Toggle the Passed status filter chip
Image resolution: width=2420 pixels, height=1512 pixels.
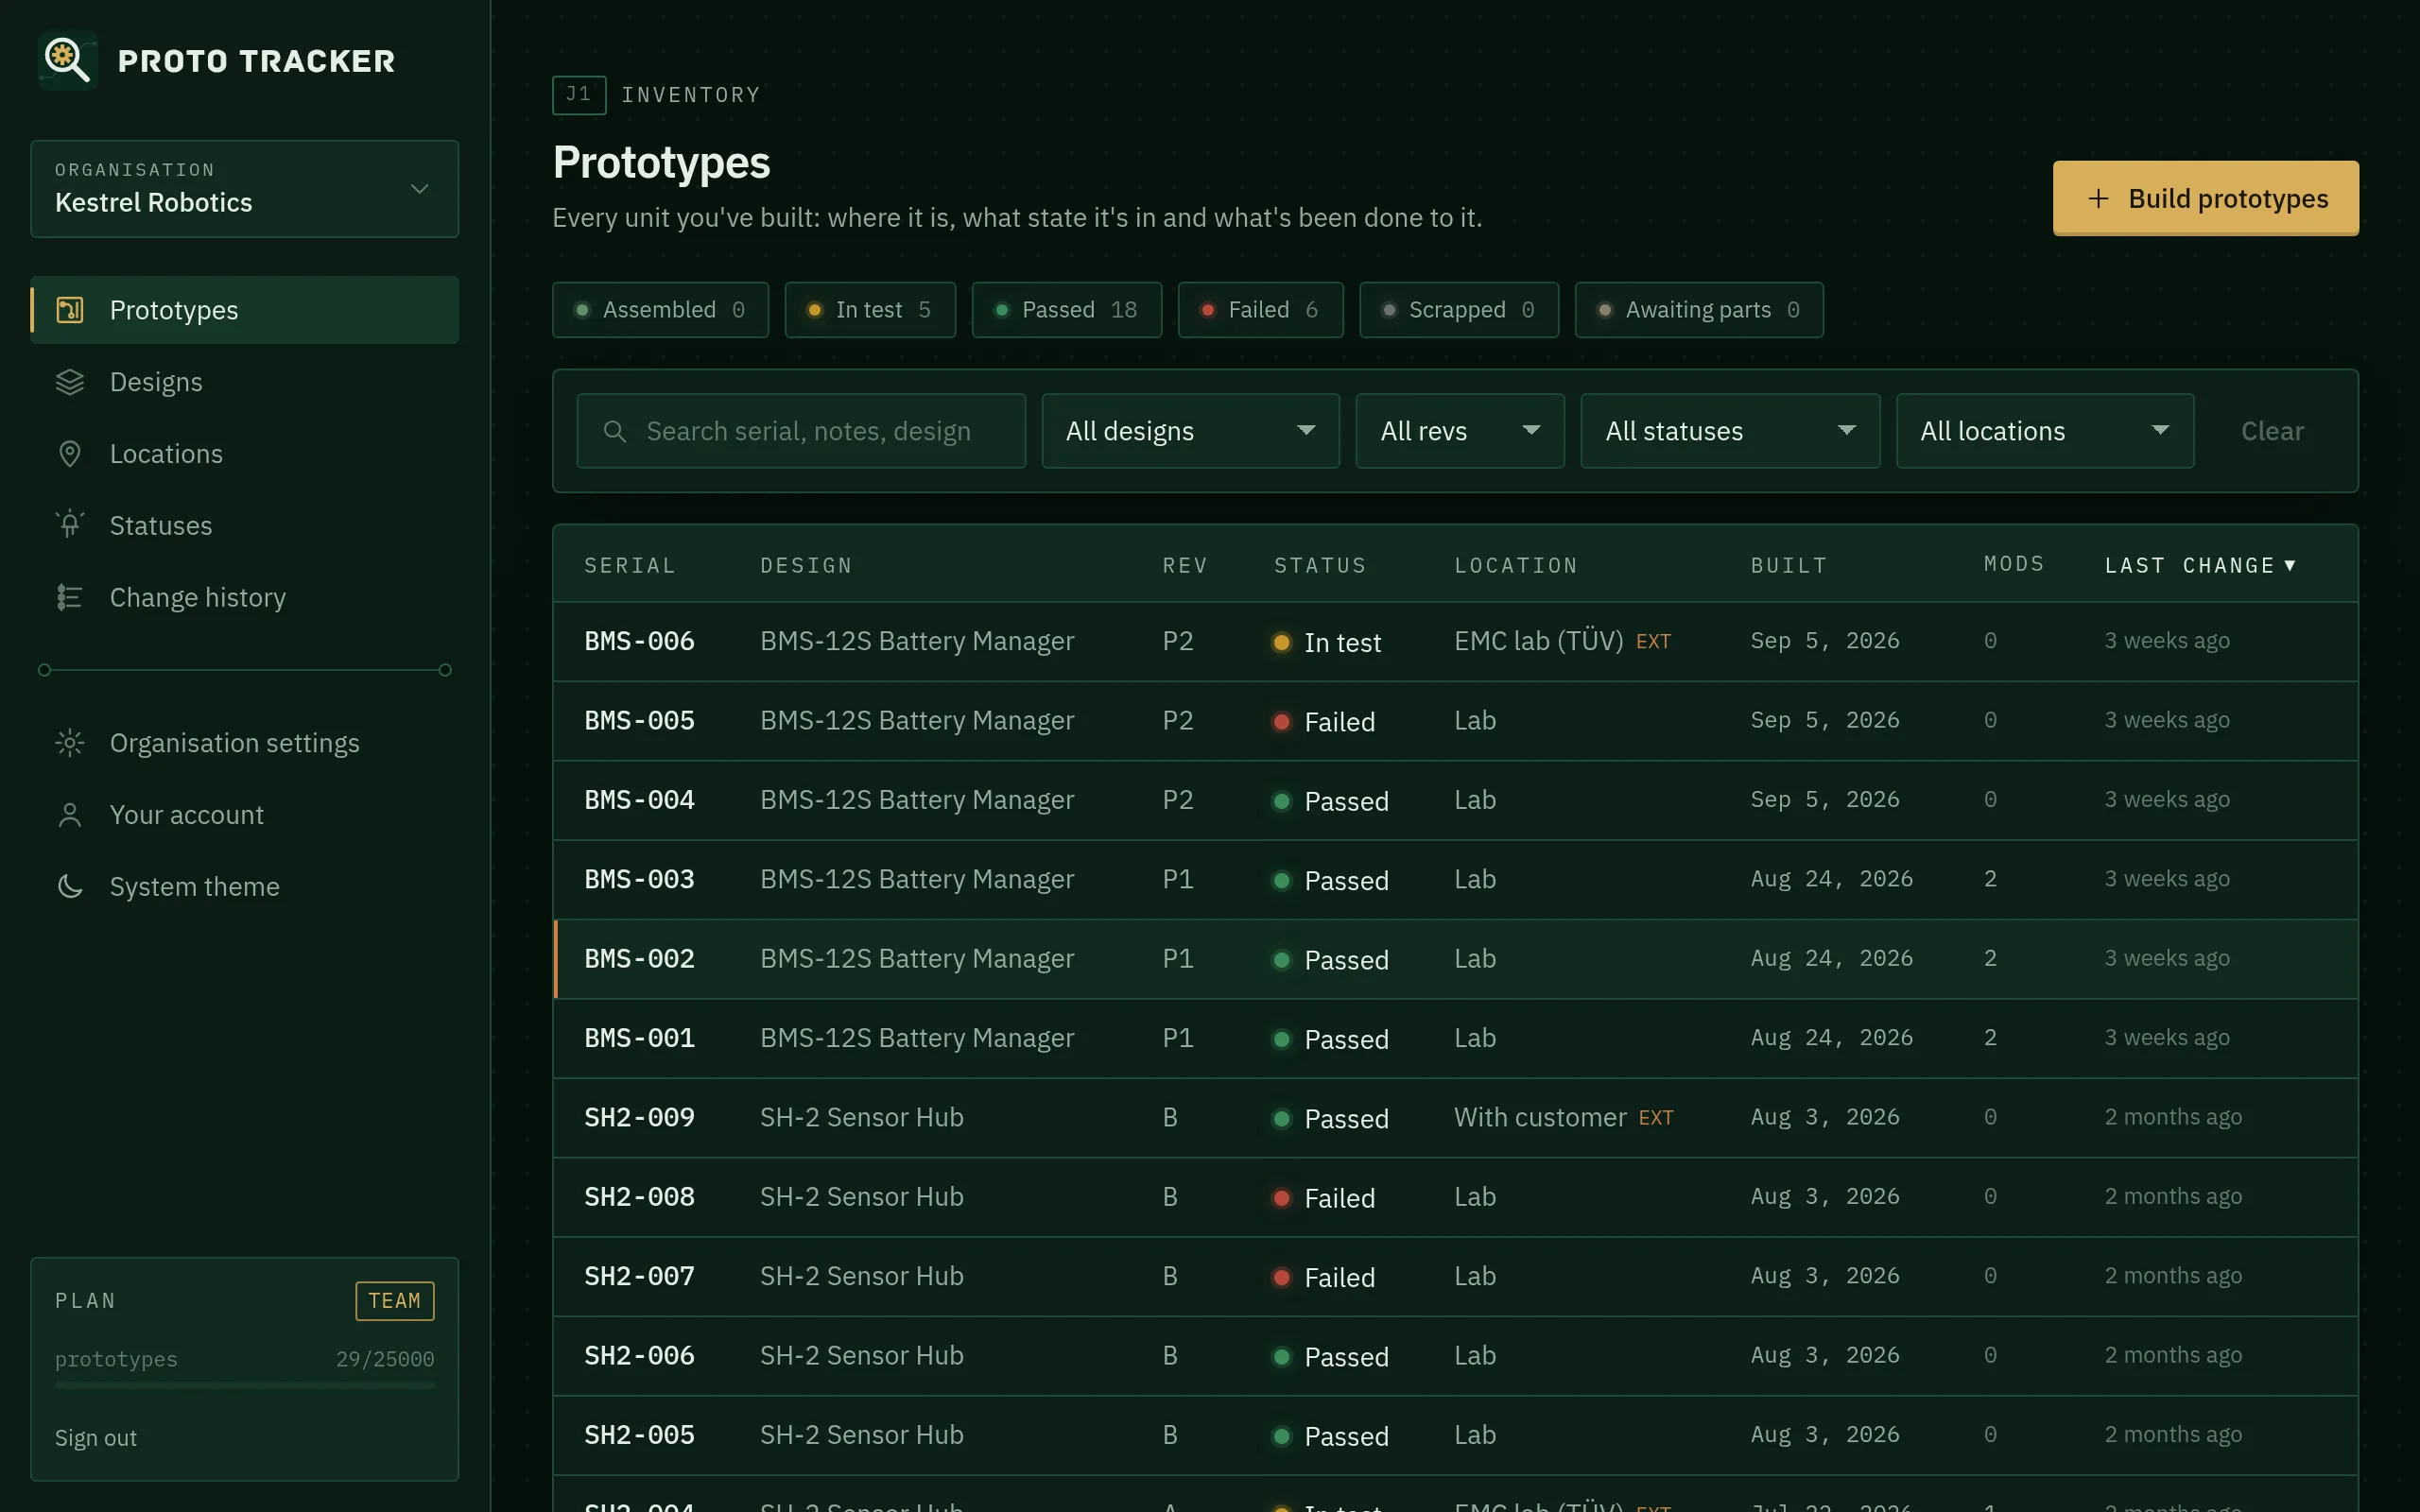pyautogui.click(x=1067, y=310)
